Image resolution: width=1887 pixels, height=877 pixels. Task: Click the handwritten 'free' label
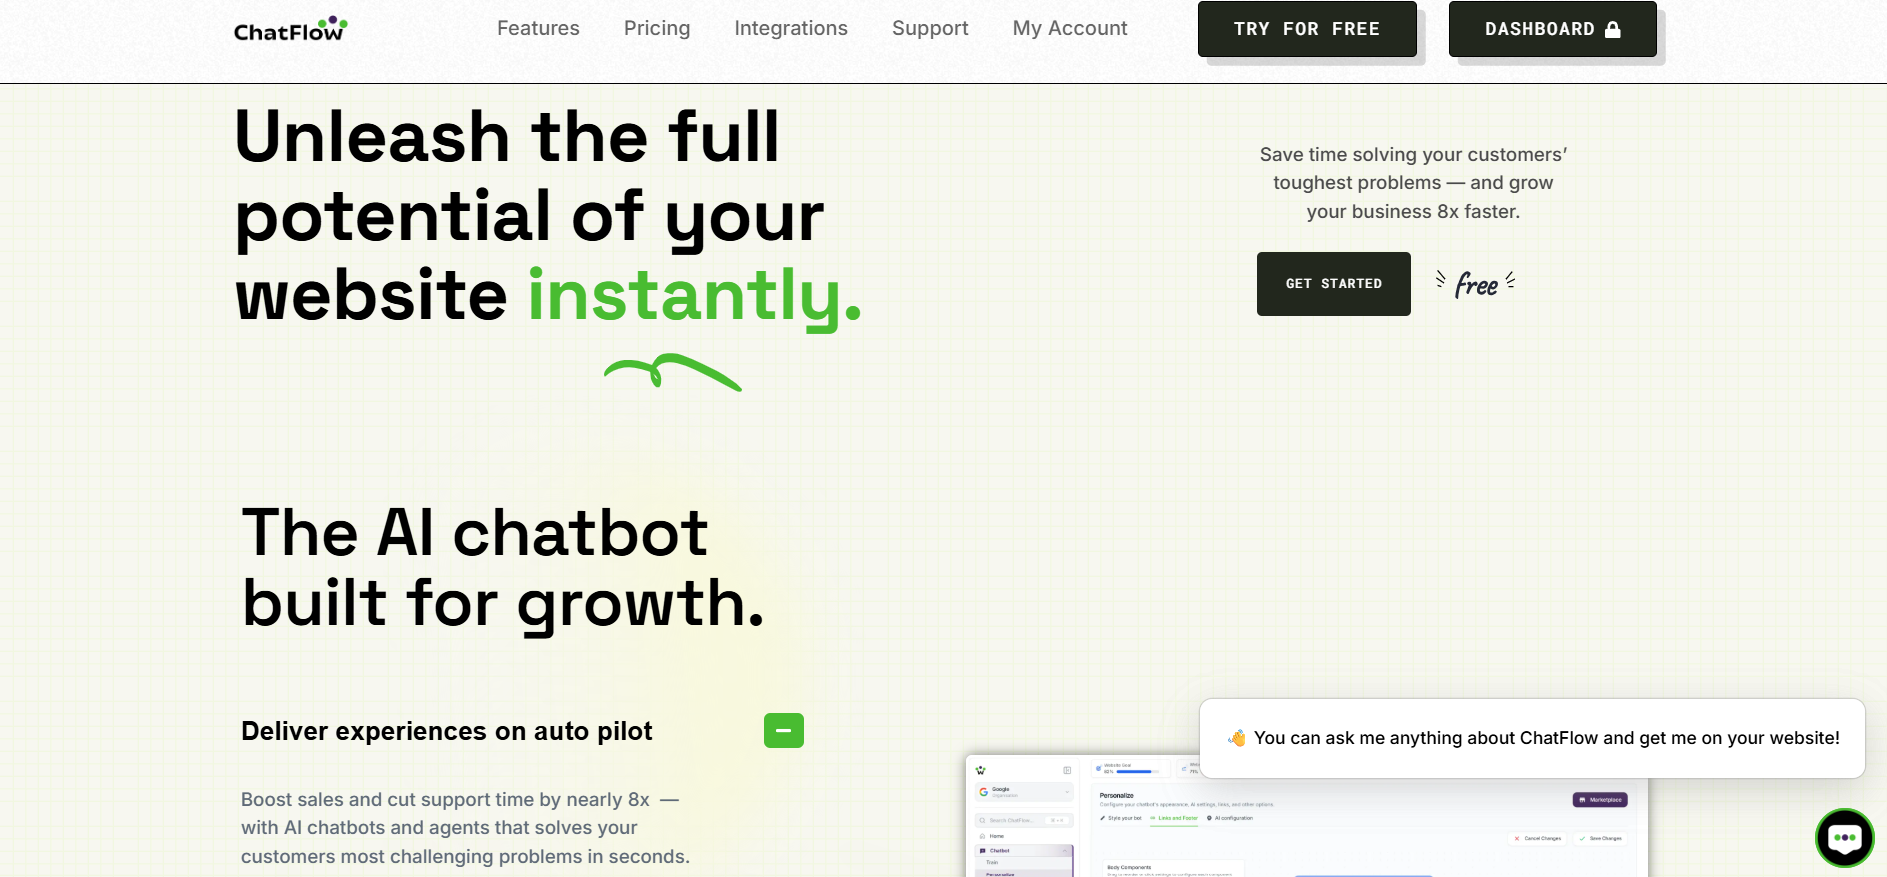(x=1476, y=285)
